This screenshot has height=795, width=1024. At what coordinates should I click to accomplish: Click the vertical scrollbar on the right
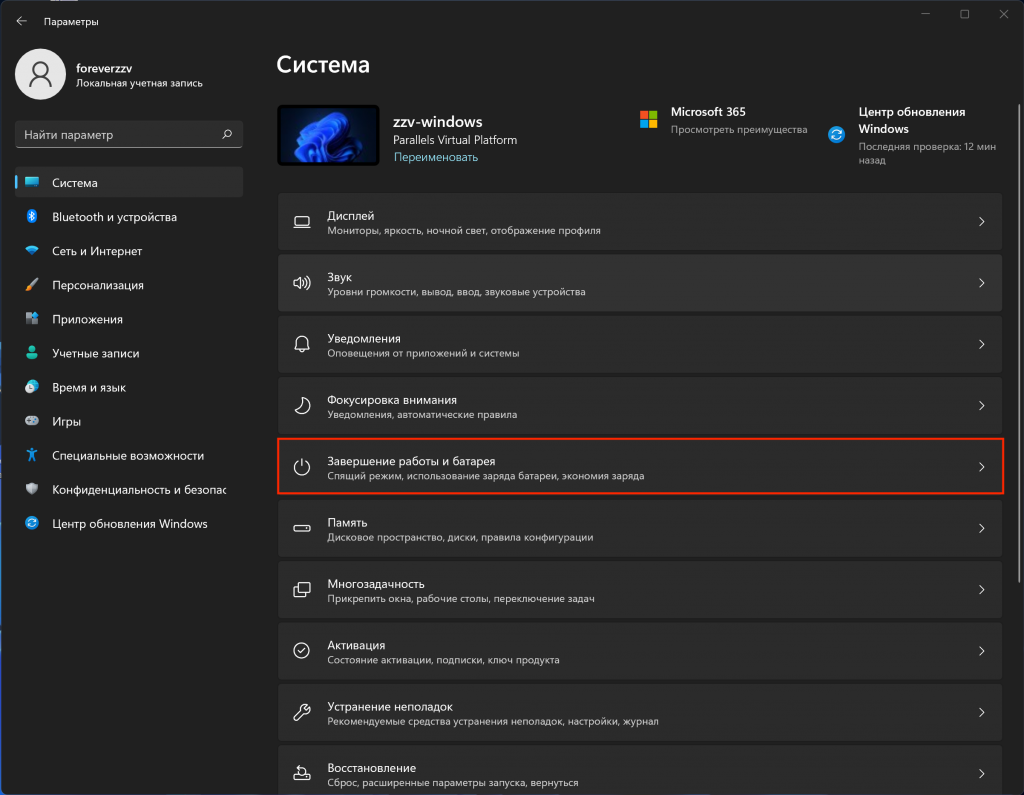pos(1019,343)
